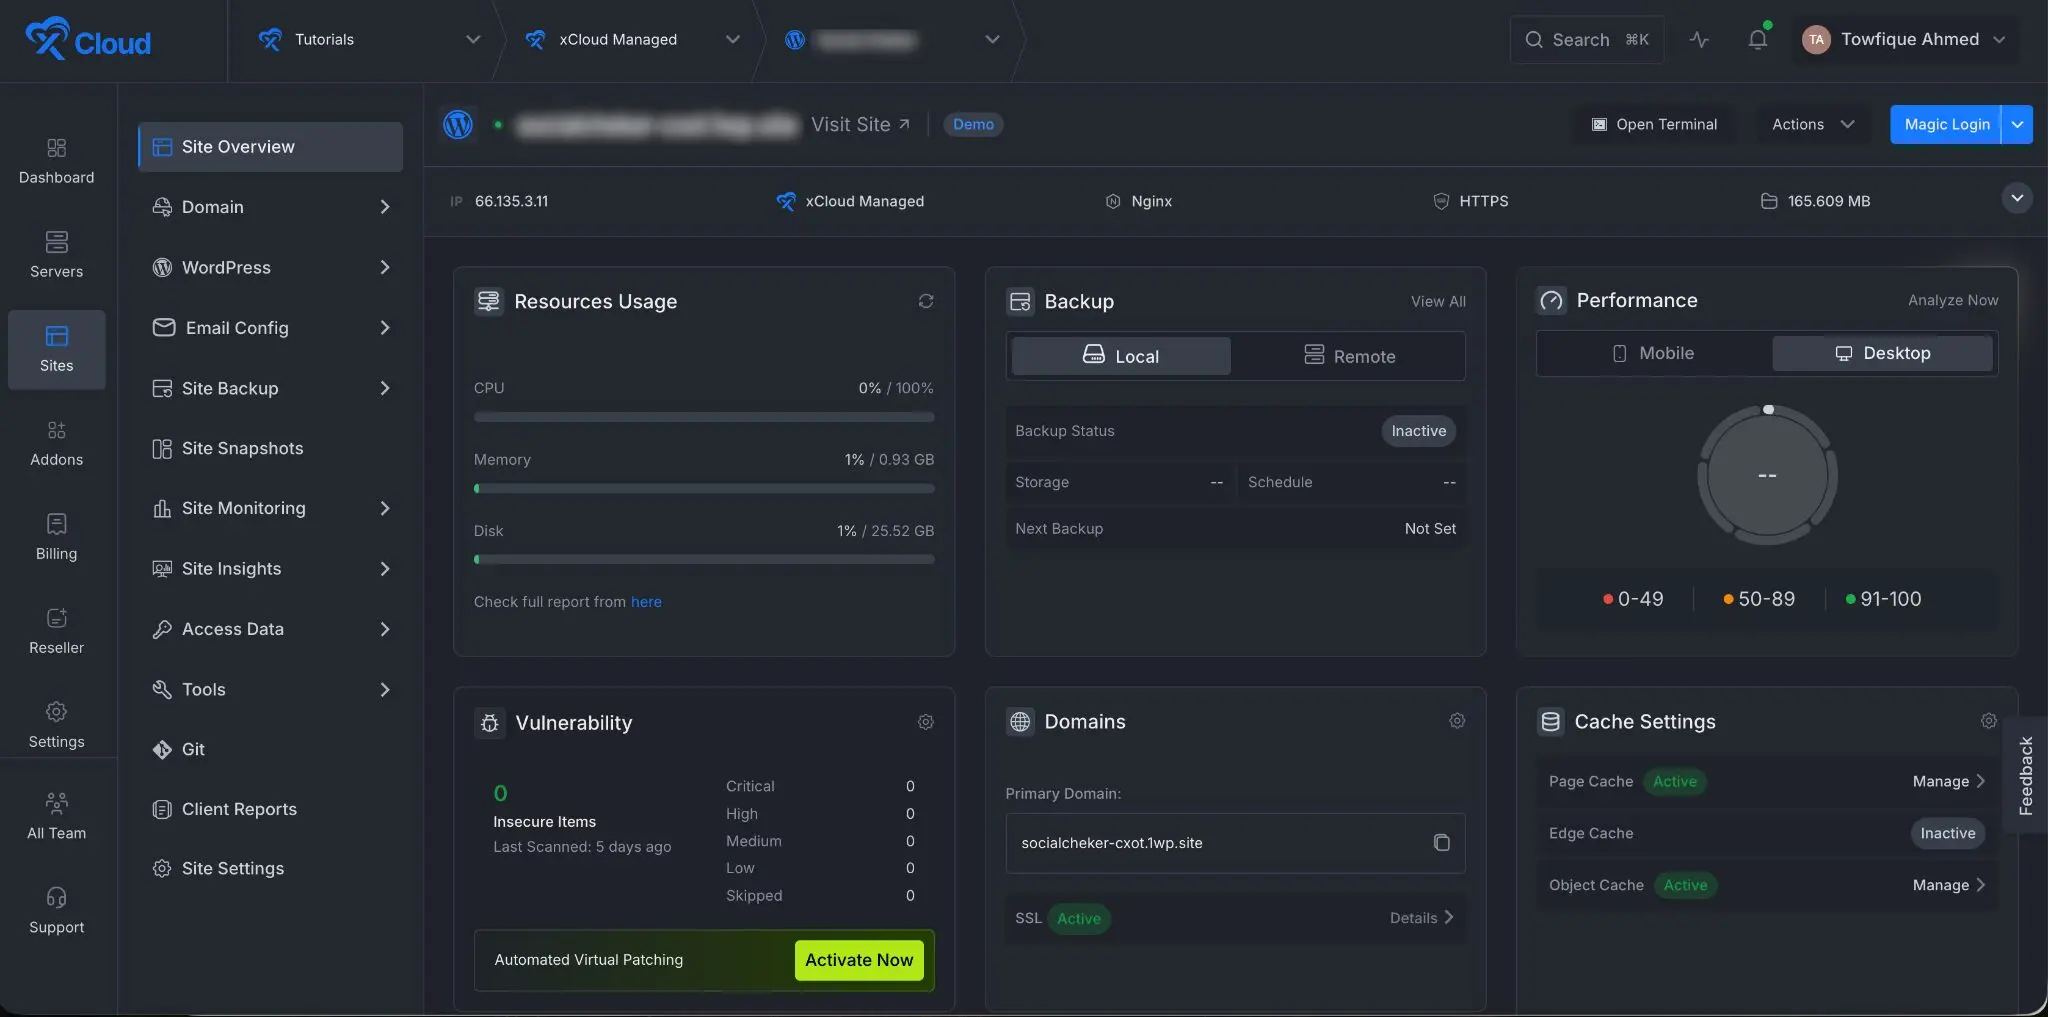The height and width of the screenshot is (1017, 2048).
Task: Open Addons in the left rail
Action: click(57, 443)
